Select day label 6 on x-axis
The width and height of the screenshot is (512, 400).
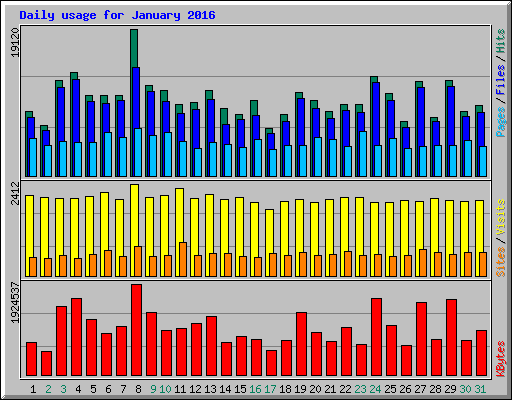[108, 389]
